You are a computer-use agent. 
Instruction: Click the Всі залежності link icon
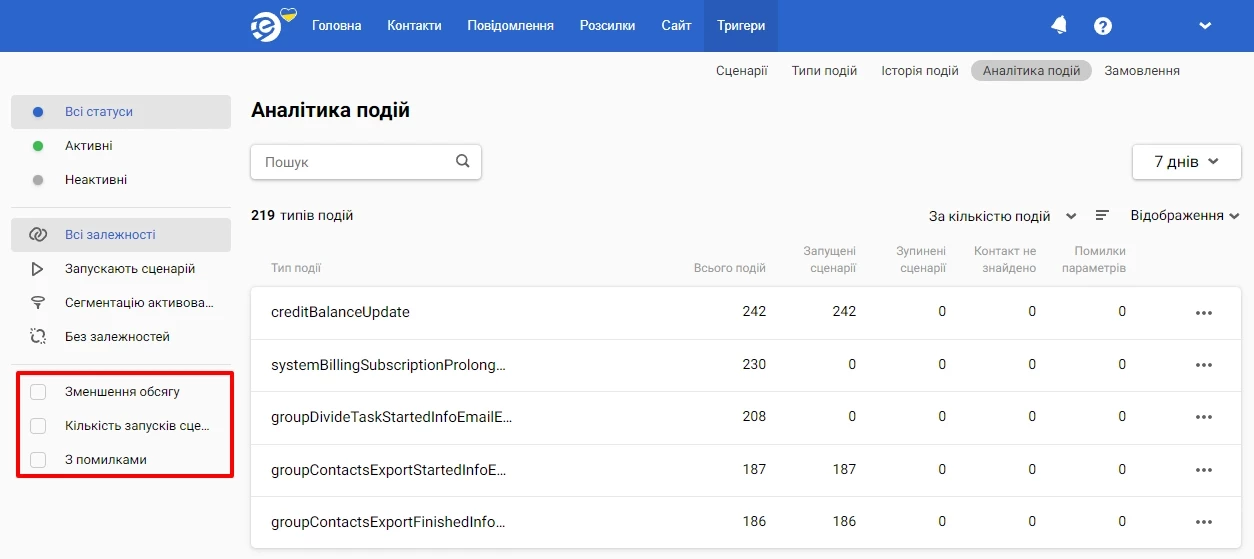point(38,235)
